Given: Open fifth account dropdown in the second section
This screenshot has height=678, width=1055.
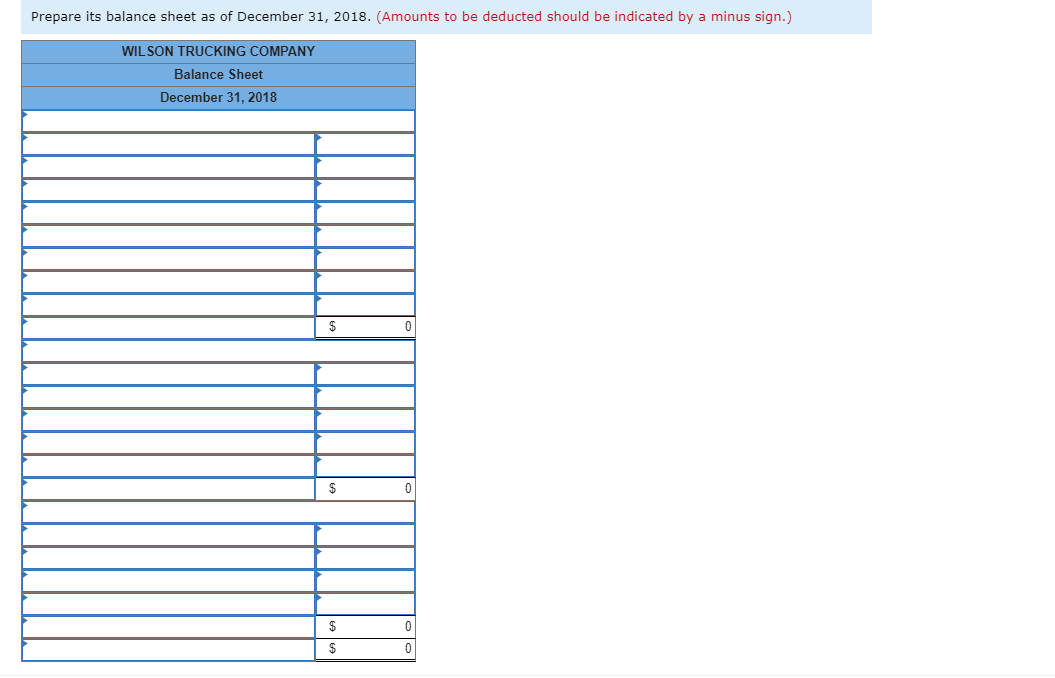Looking at the screenshot, I should (x=169, y=466).
